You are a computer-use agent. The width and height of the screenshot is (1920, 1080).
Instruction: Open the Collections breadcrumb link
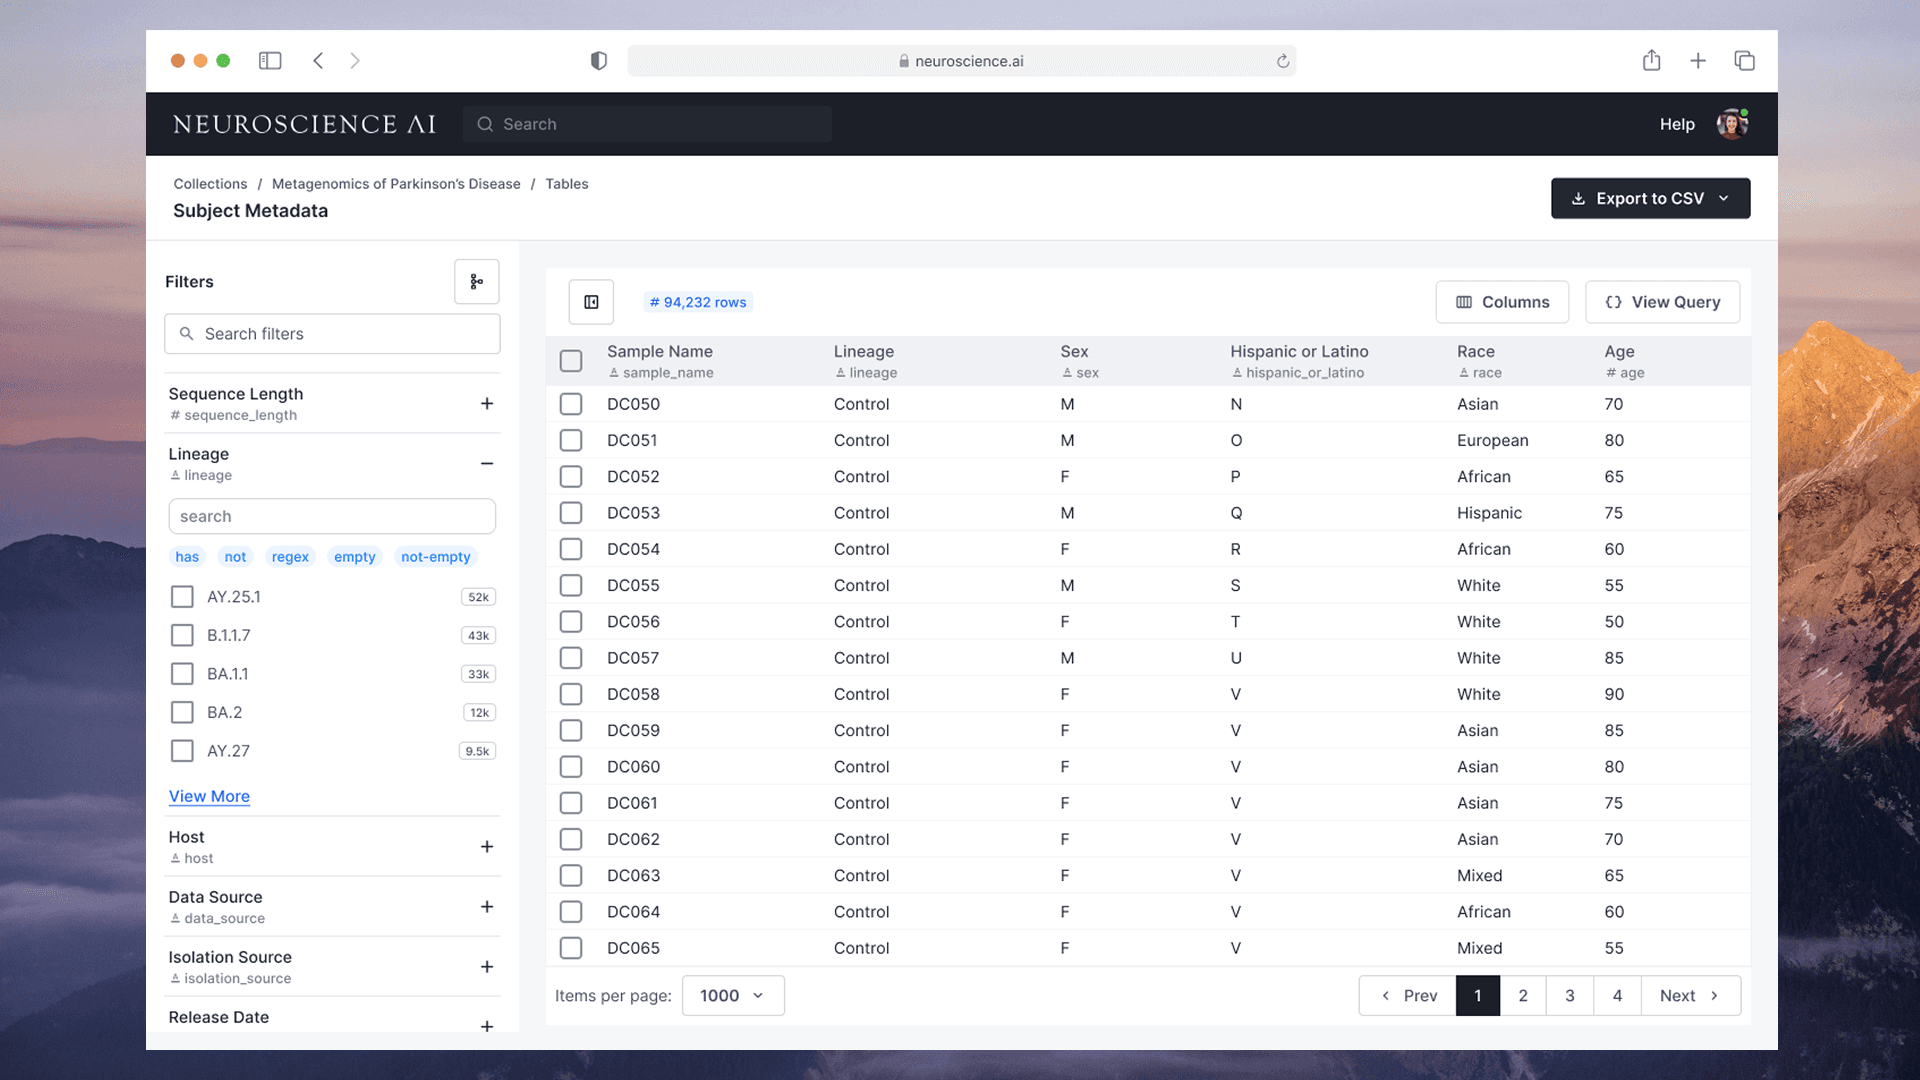pyautogui.click(x=210, y=184)
